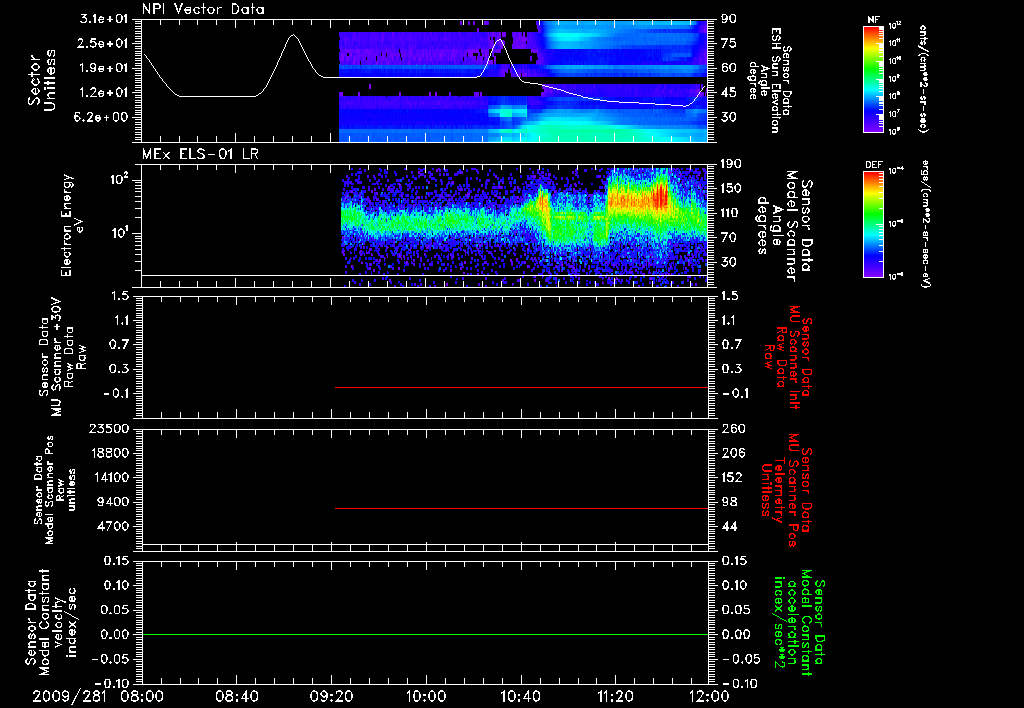Click the 152 telemetry axis value
Screen dimensions: 1024x708
tap(732, 477)
